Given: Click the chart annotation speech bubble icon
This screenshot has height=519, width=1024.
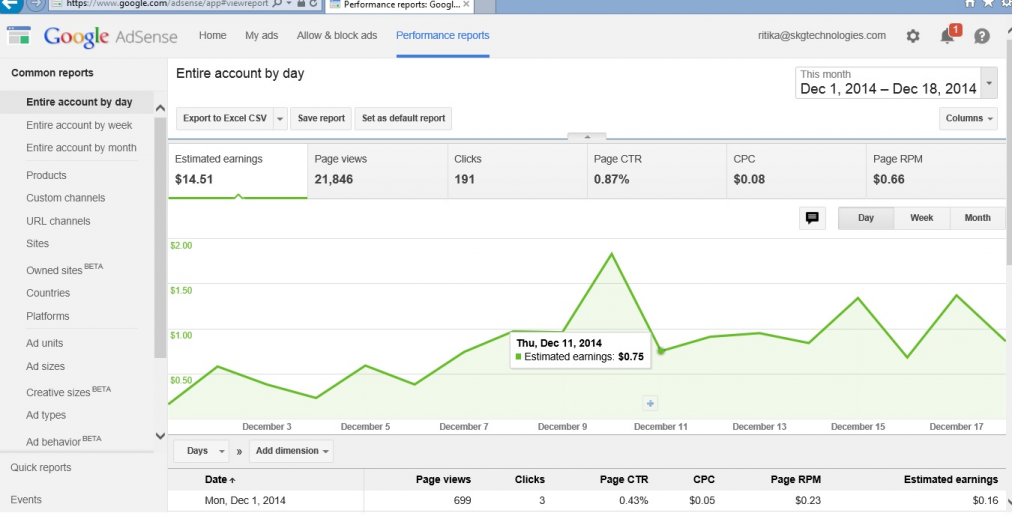Looking at the screenshot, I should [x=812, y=218].
